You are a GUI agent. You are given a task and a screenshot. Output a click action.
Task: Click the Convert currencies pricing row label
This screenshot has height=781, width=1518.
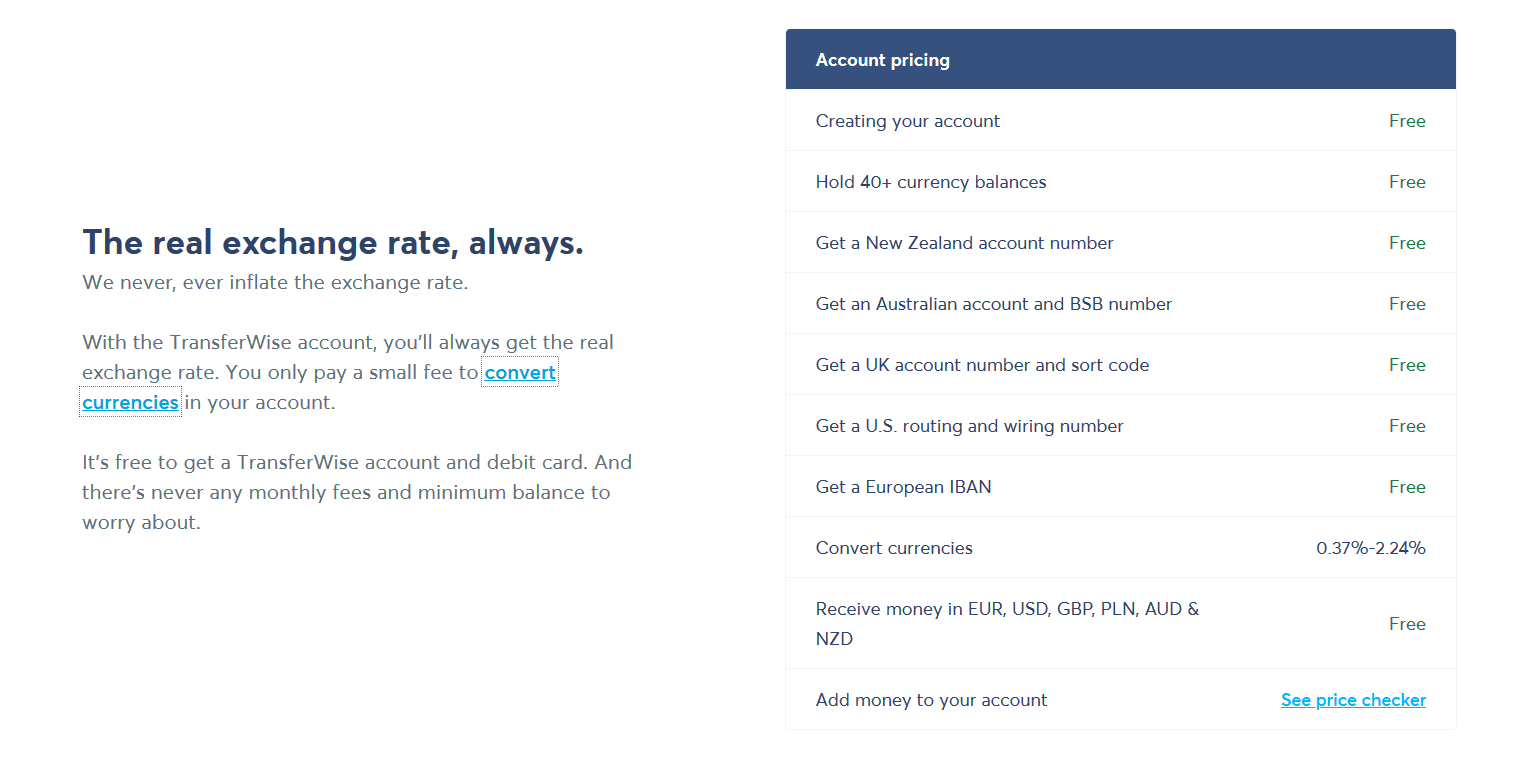click(x=894, y=548)
